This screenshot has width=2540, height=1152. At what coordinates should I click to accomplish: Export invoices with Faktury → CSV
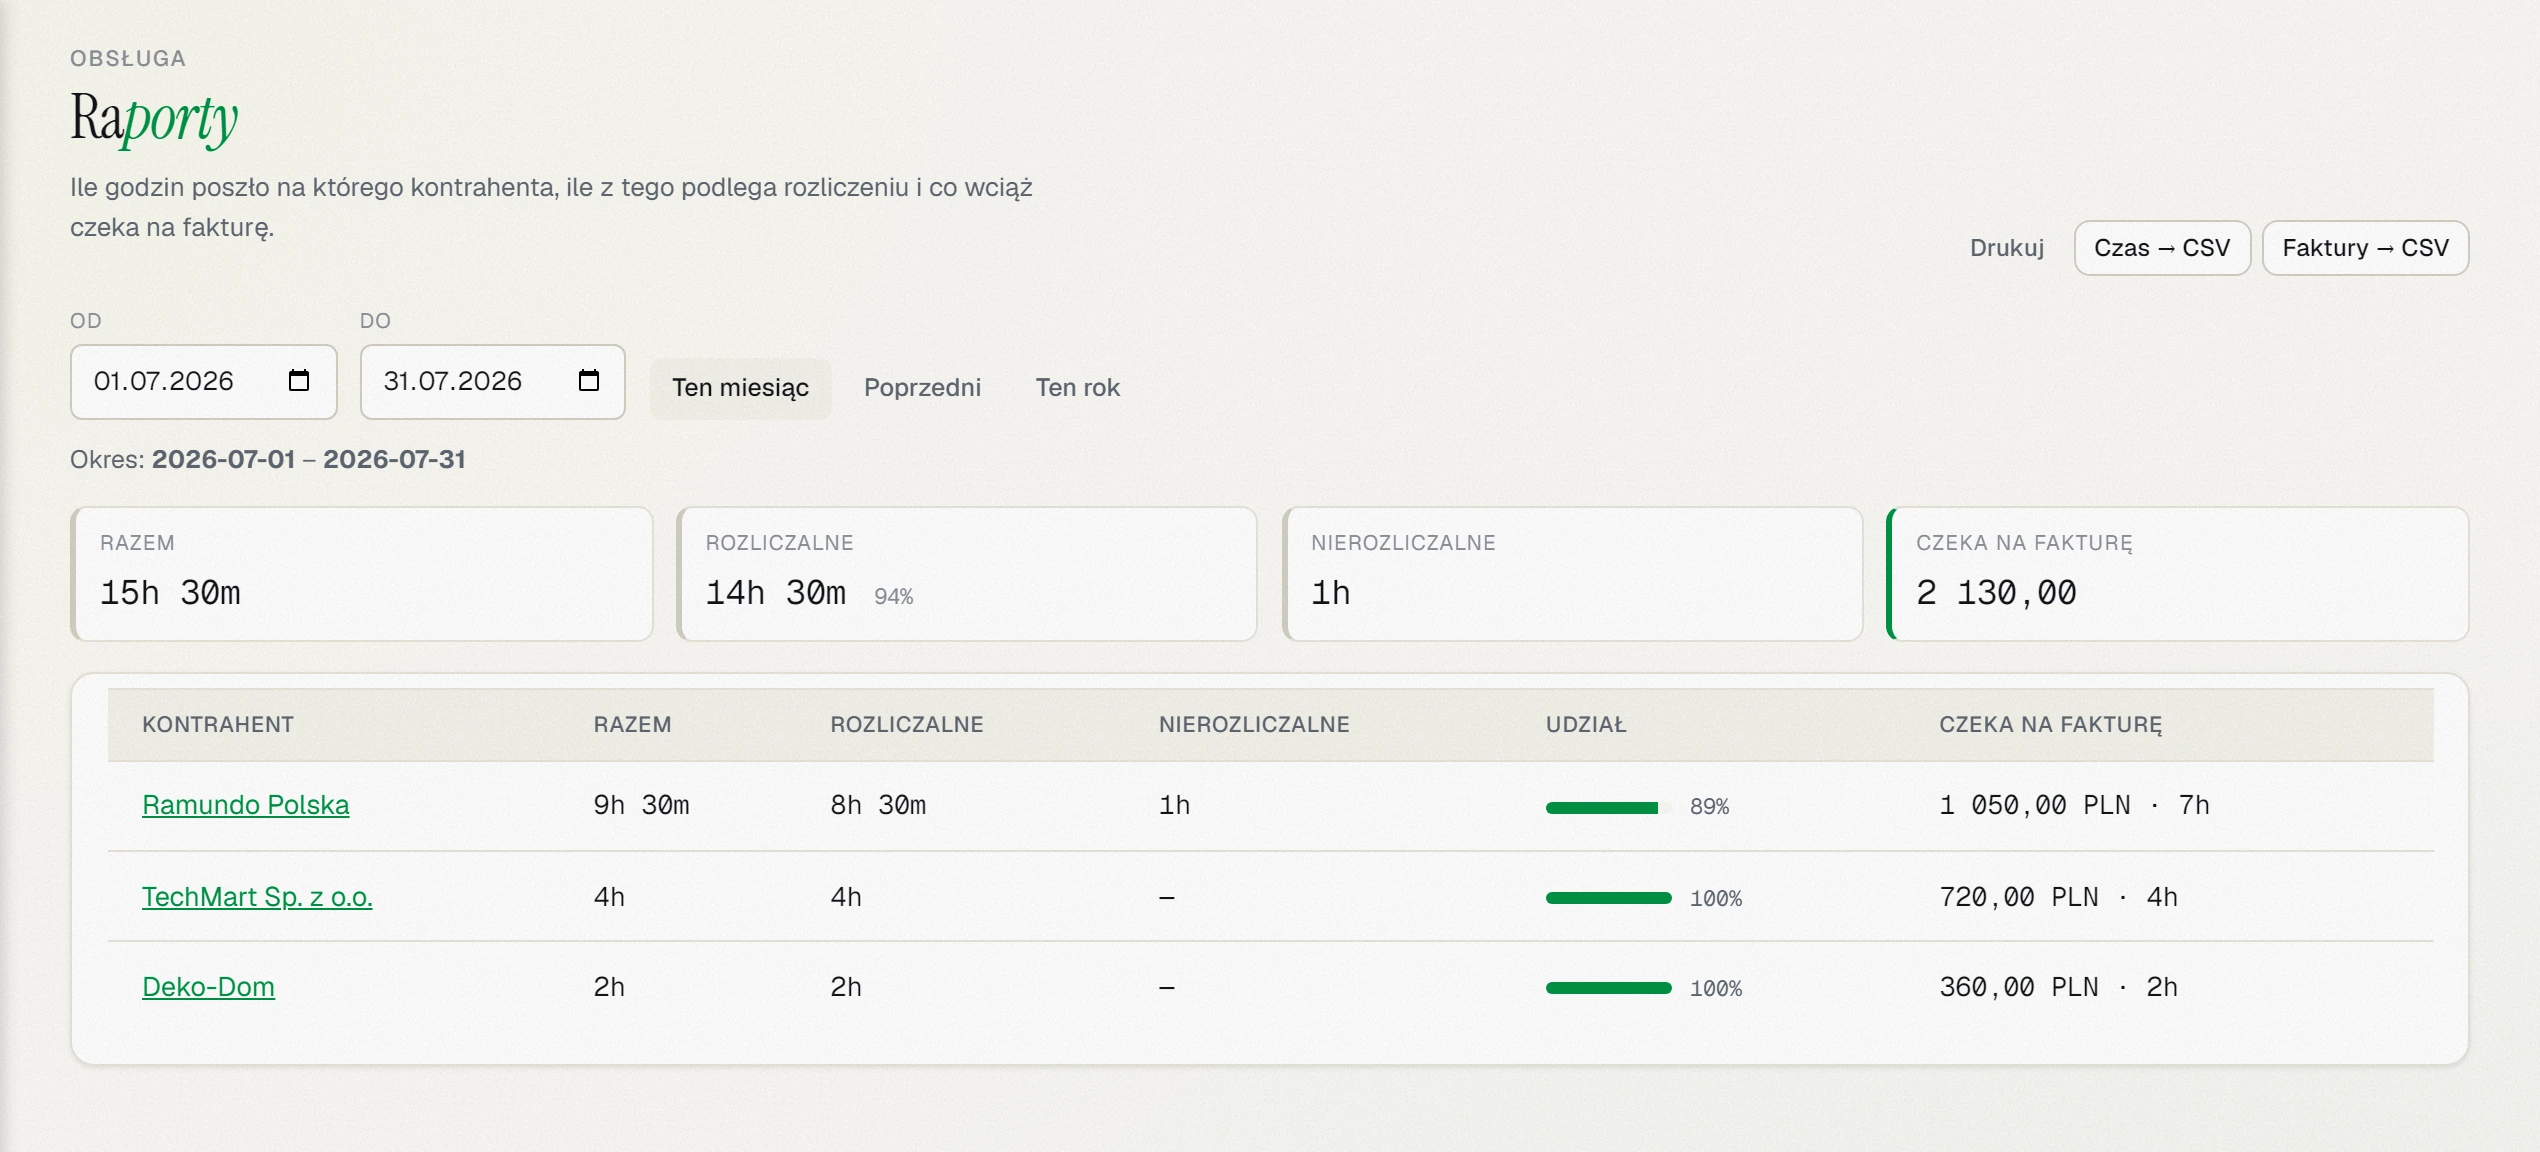2365,248
